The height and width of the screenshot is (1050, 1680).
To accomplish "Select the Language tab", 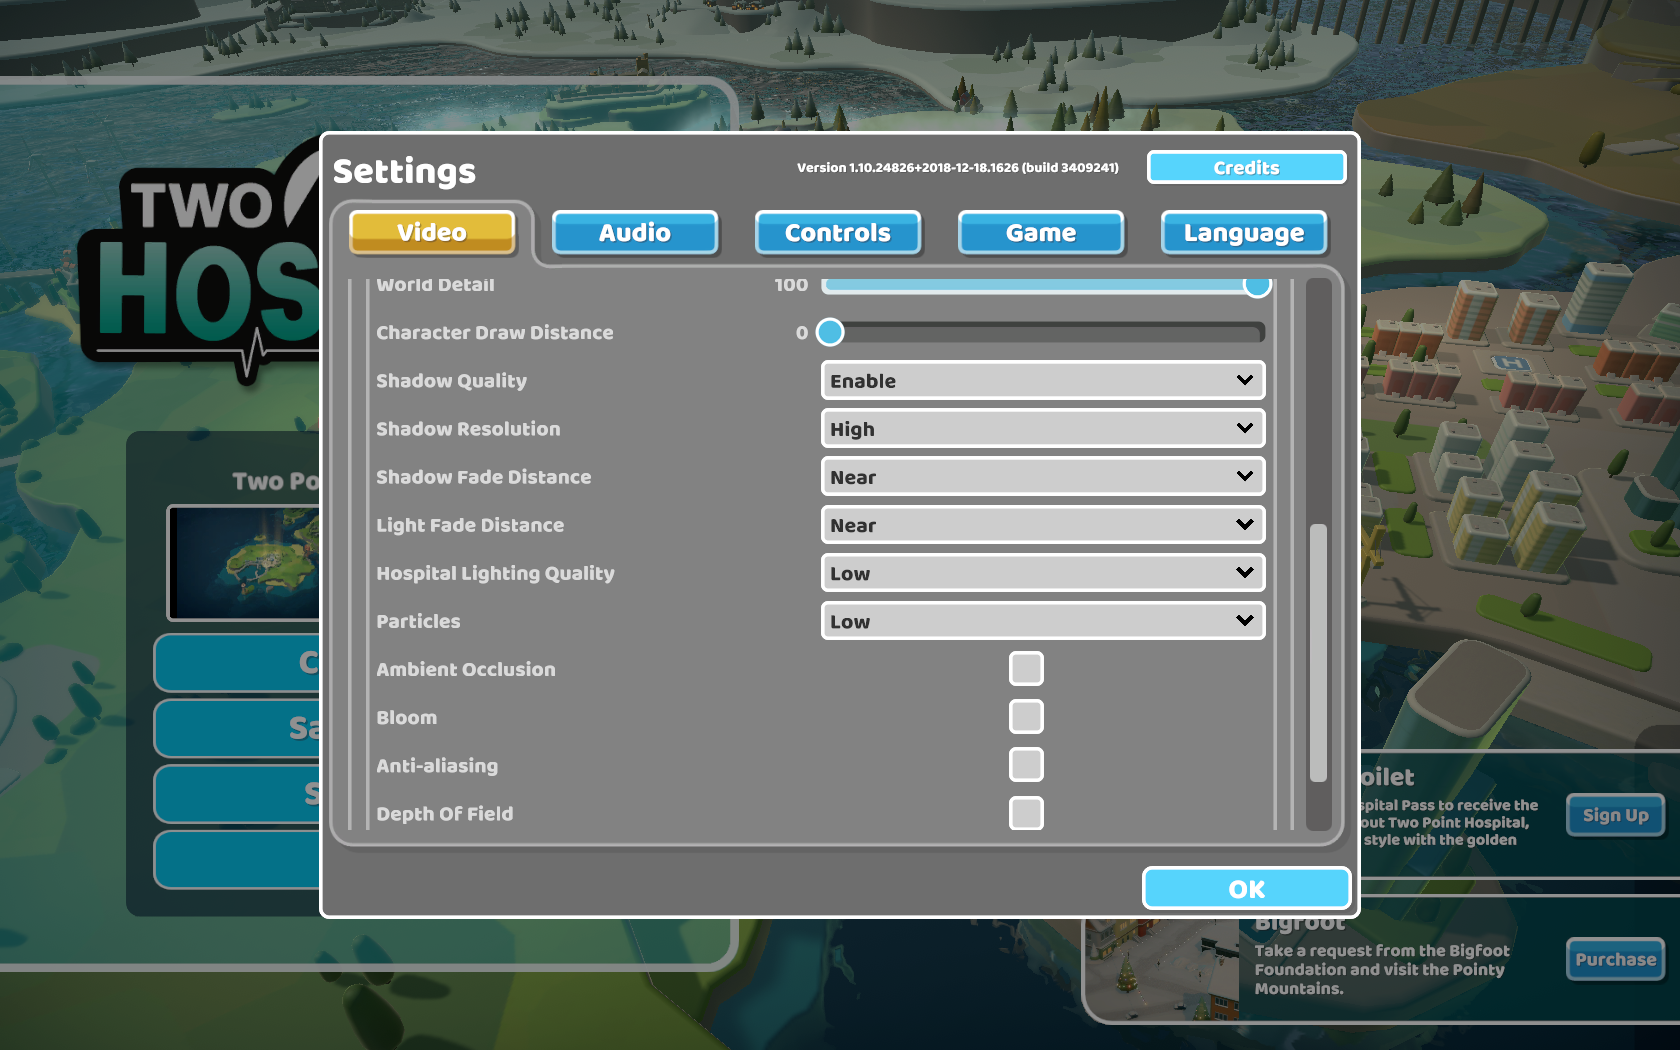I will pos(1244,233).
